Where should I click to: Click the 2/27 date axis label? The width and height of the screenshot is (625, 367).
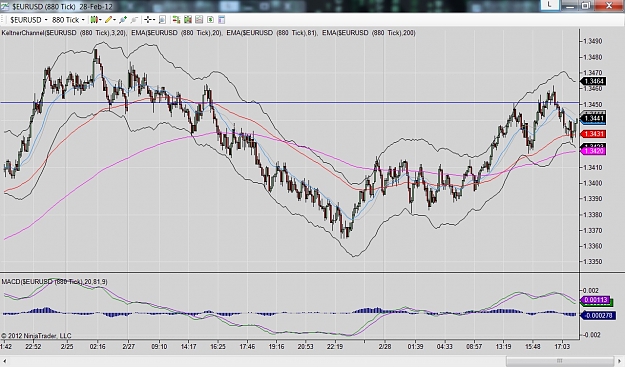pos(129,347)
